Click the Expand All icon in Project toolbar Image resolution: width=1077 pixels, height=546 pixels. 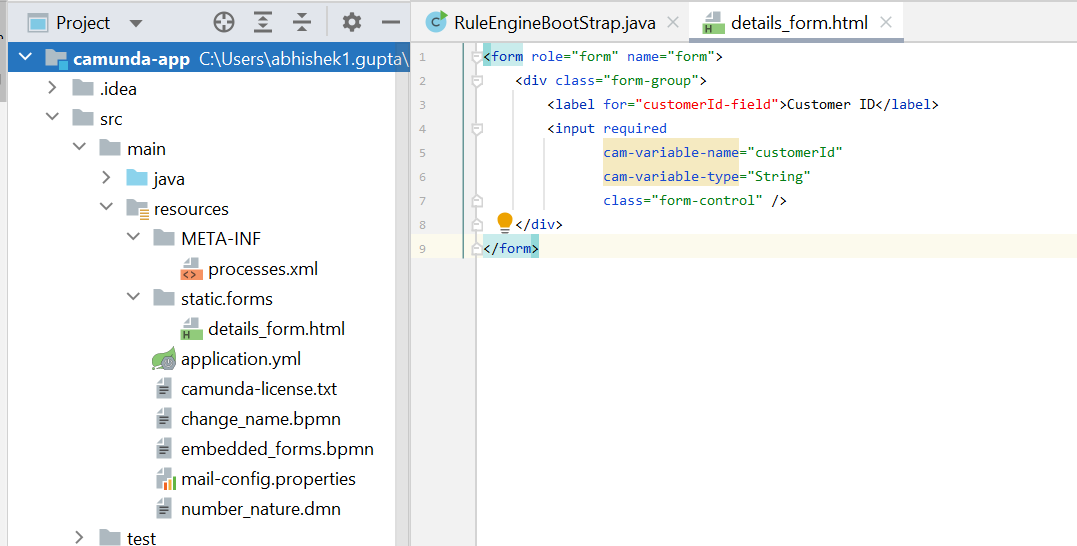coord(262,23)
